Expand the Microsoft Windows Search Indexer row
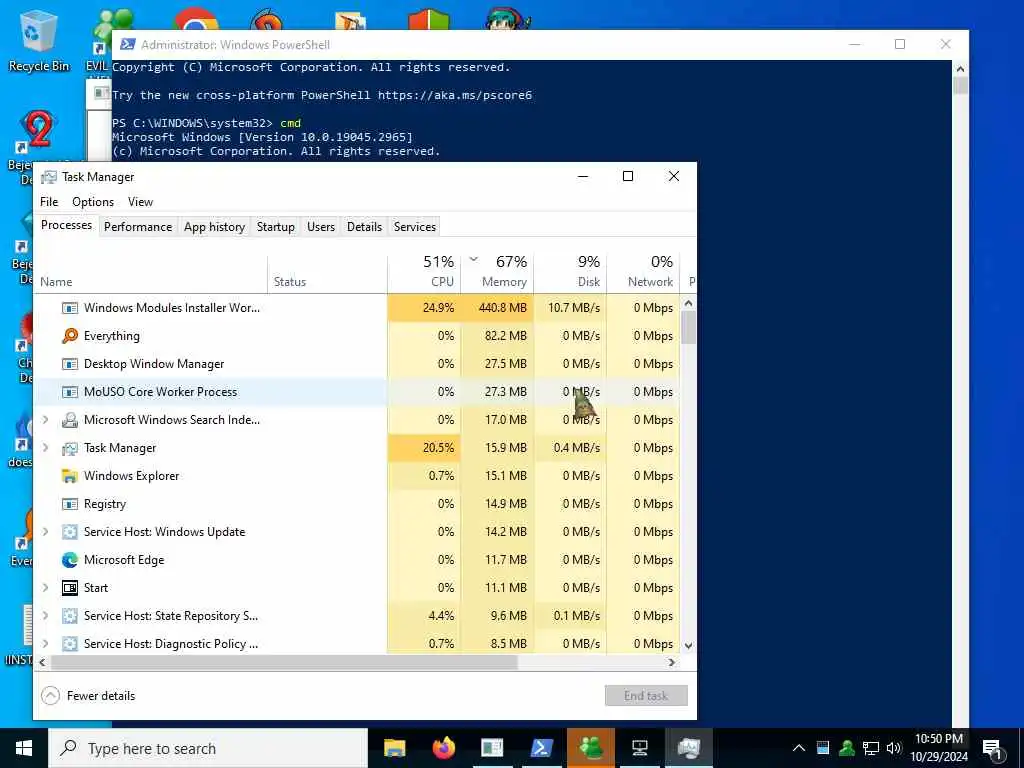Image resolution: width=1024 pixels, height=768 pixels. [x=45, y=420]
